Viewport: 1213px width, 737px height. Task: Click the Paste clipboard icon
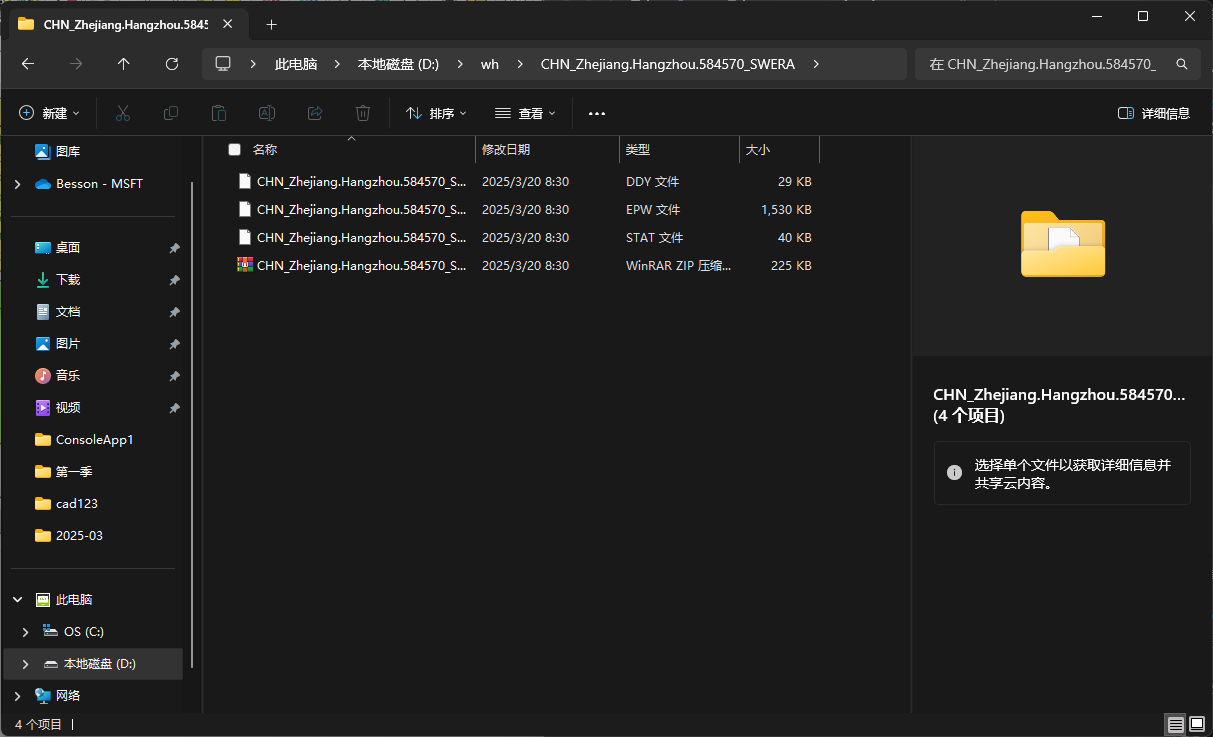click(219, 113)
